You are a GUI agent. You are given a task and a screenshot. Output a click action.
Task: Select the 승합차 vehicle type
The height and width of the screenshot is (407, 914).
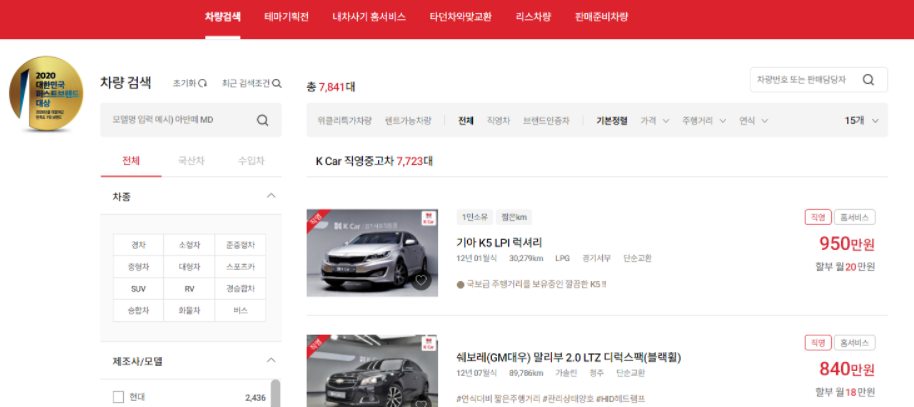[138, 310]
